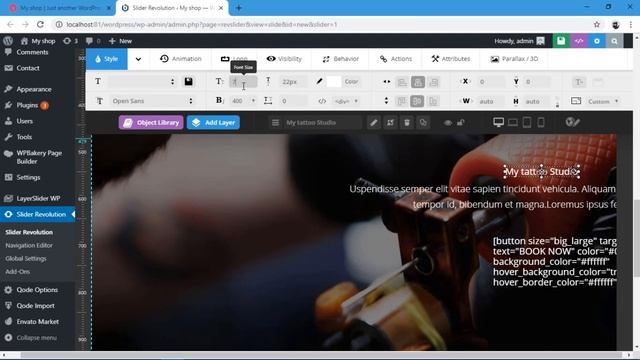The image size is (640, 360).
Task: Select the My tattoo Studio layer on canvas
Action: (x=541, y=172)
